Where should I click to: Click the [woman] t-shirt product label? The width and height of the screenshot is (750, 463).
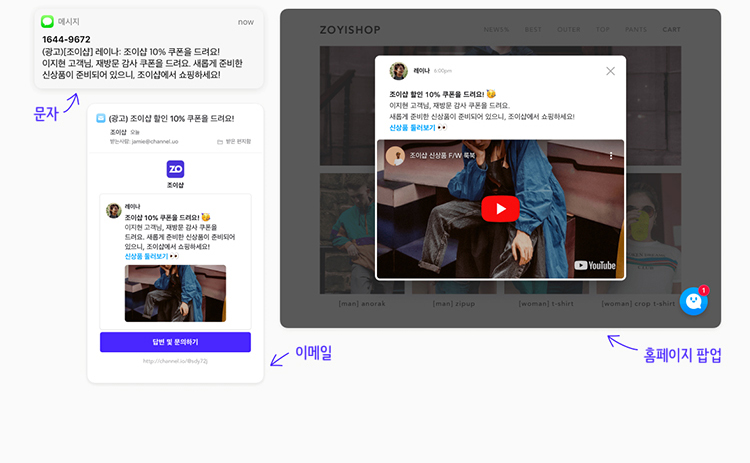(x=546, y=304)
